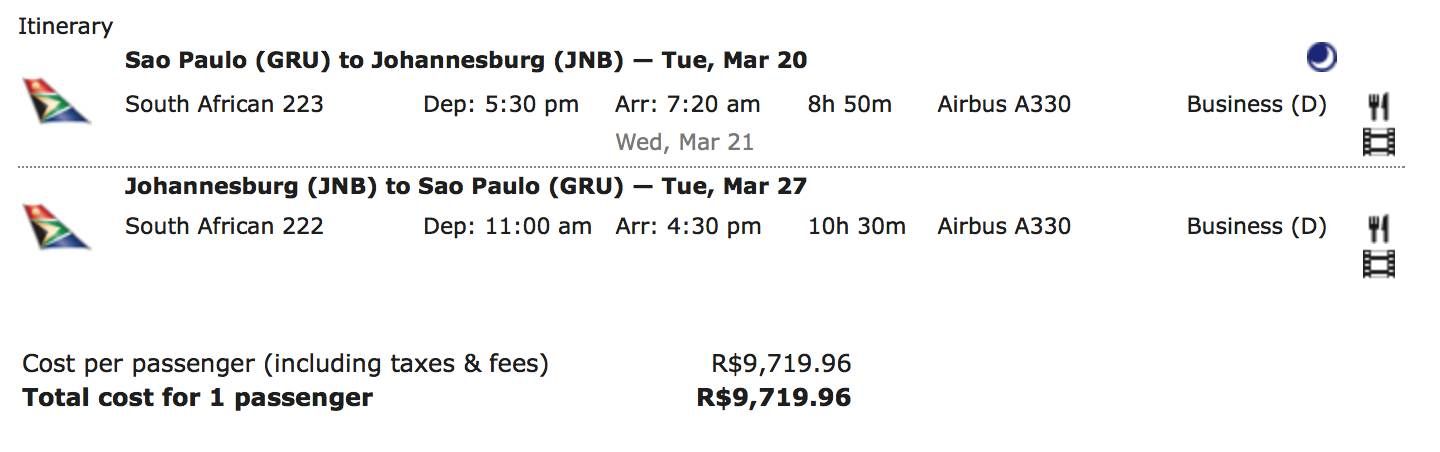Viewport: 1440px width, 452px height.
Task: Click the 8h 50m flight duration
Action: point(850,104)
